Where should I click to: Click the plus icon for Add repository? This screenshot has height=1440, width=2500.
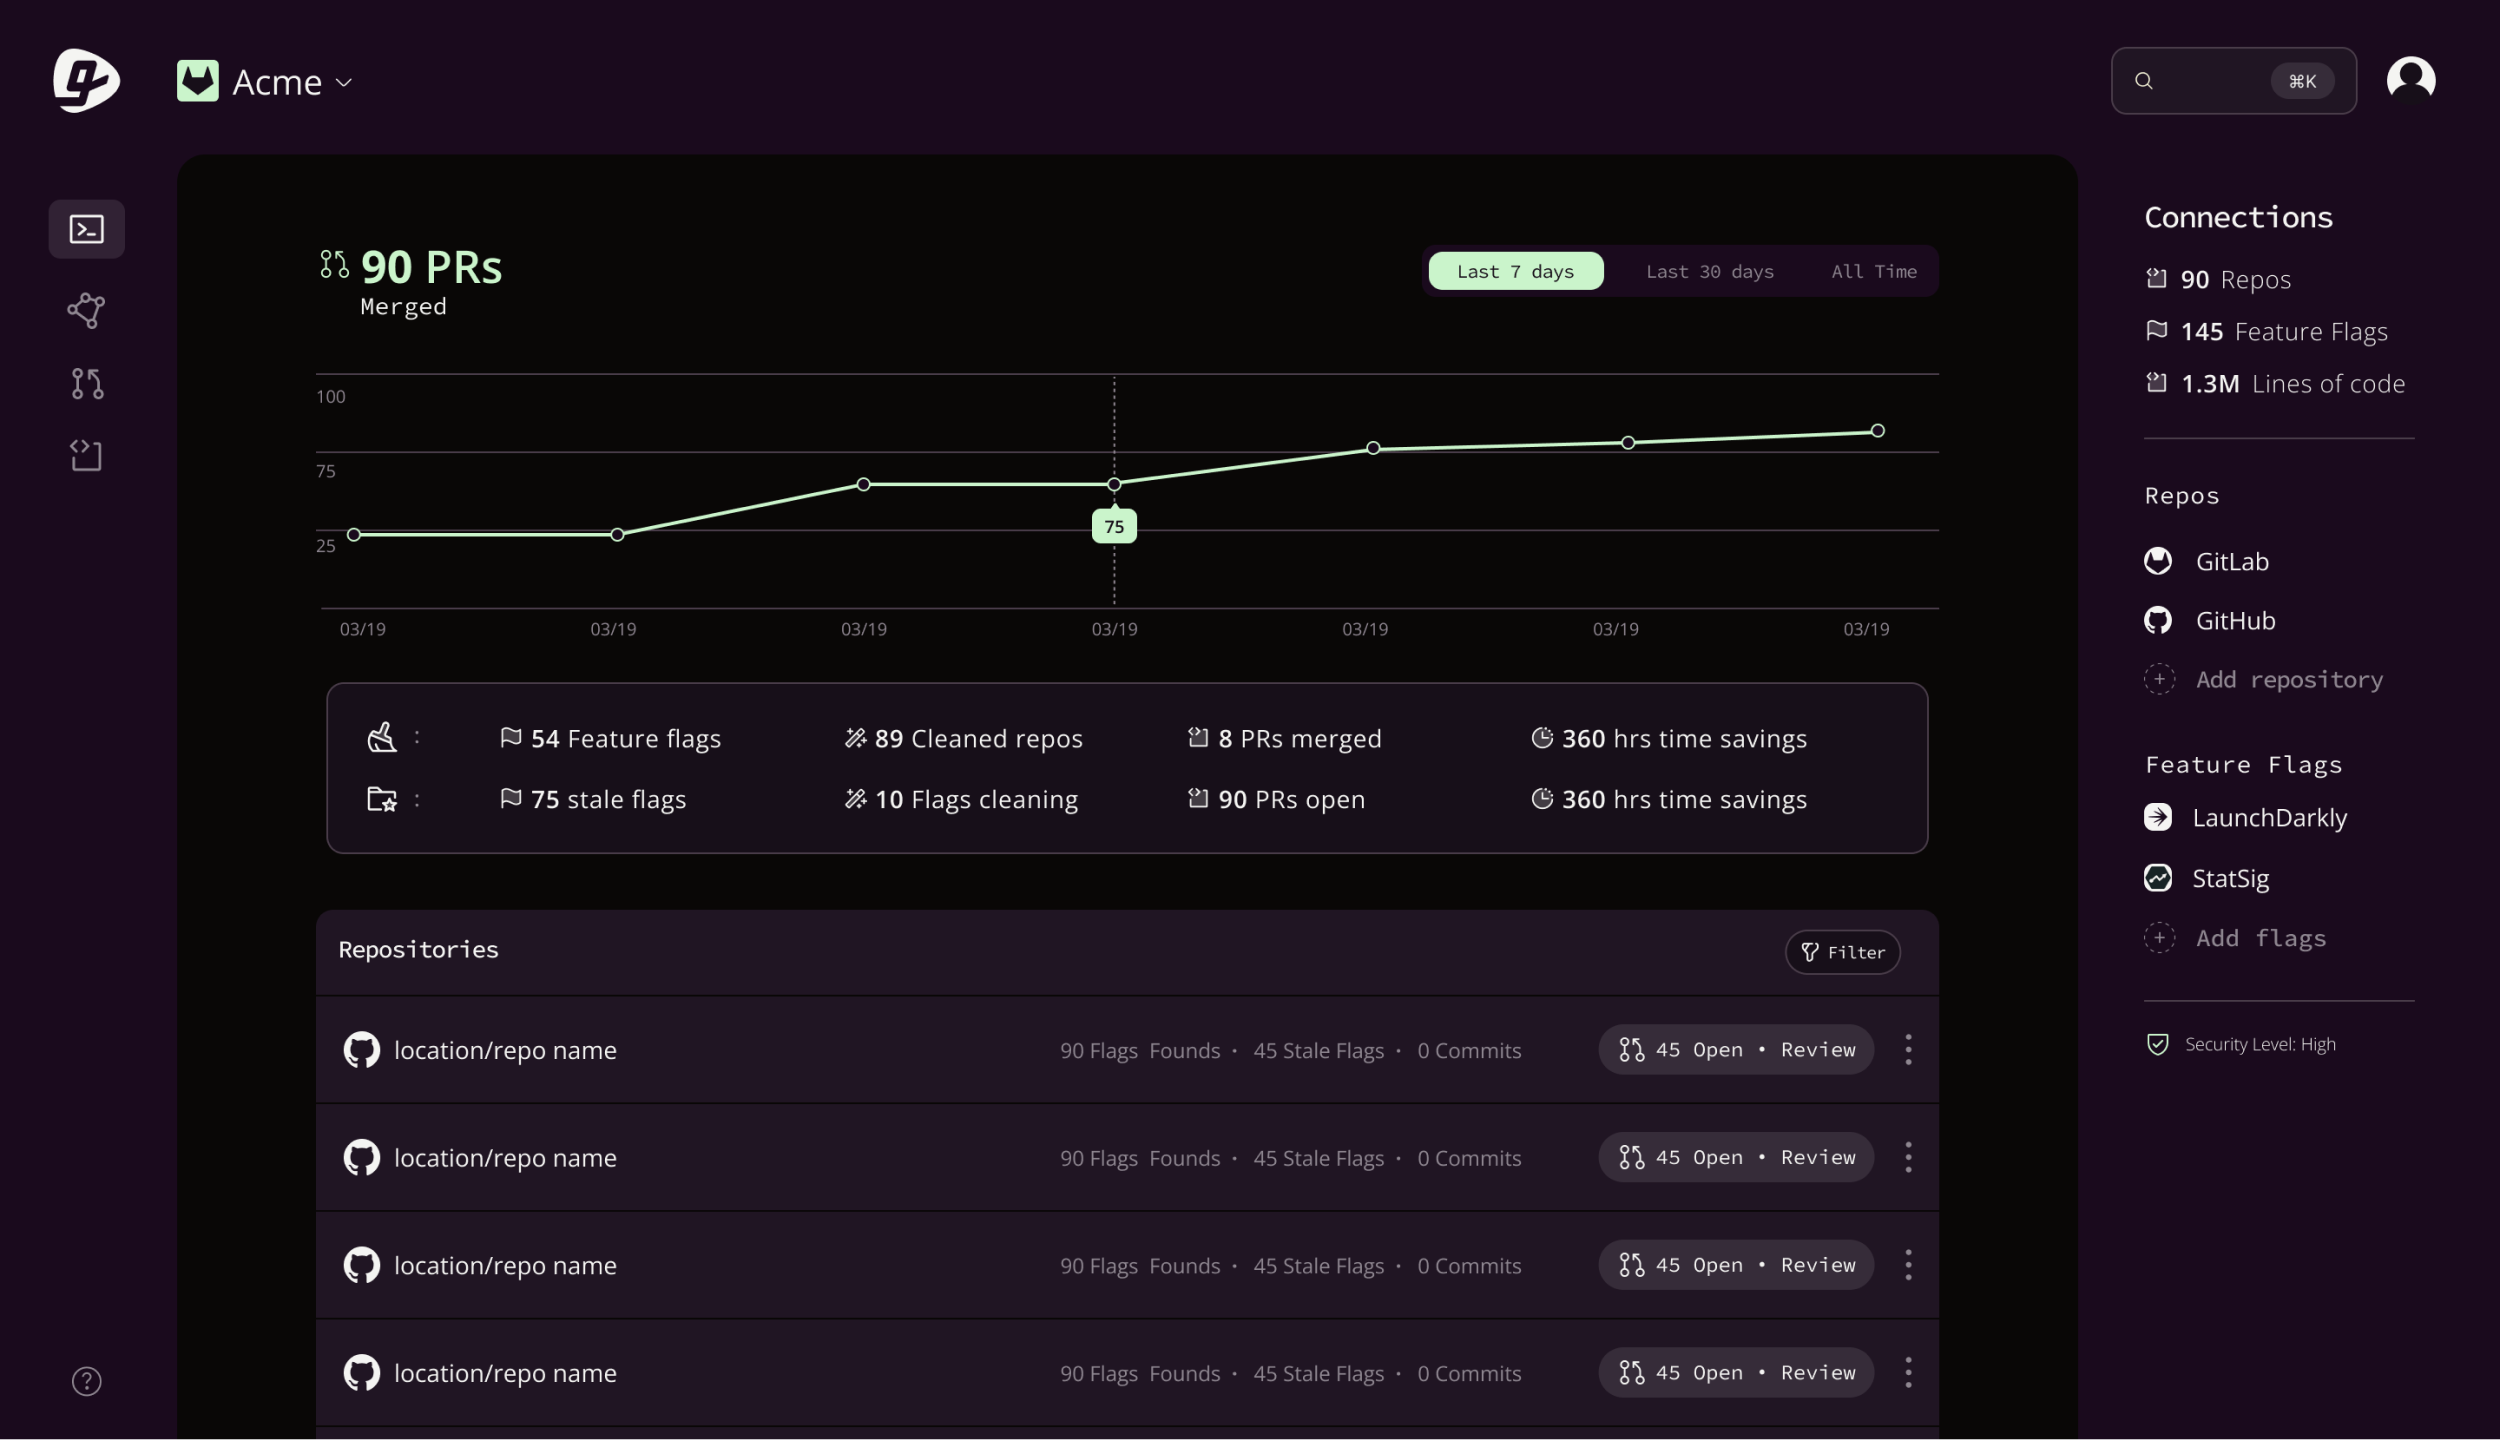point(2159,679)
